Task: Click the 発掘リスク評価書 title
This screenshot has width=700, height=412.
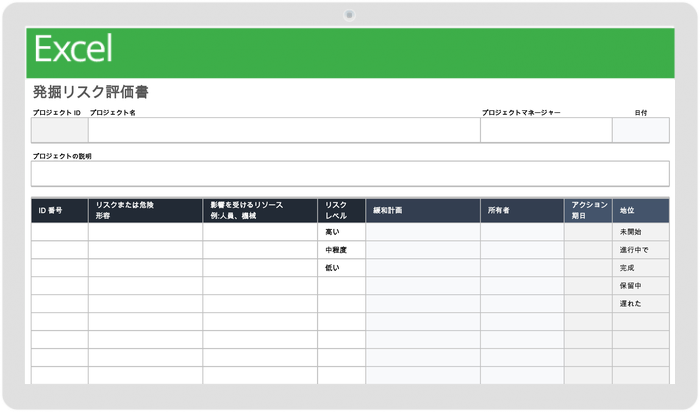Action: tap(91, 92)
